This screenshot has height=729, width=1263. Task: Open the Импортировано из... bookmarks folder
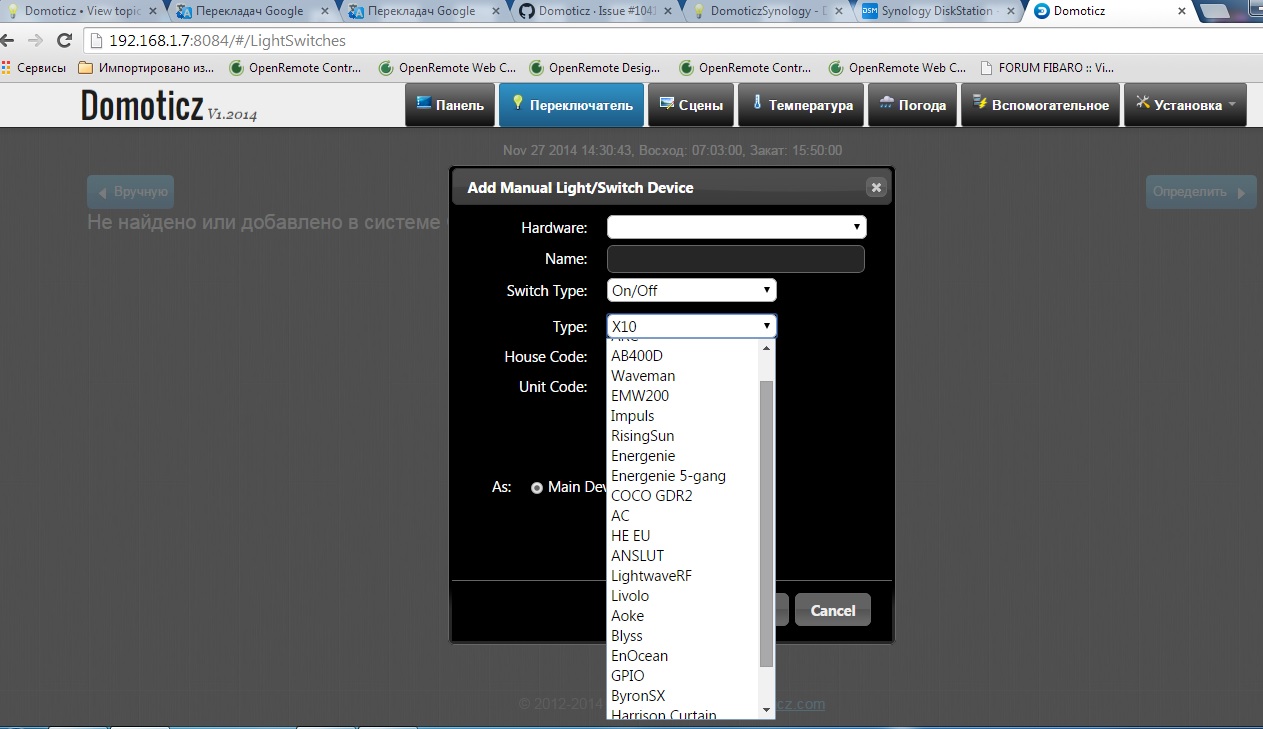pos(146,68)
